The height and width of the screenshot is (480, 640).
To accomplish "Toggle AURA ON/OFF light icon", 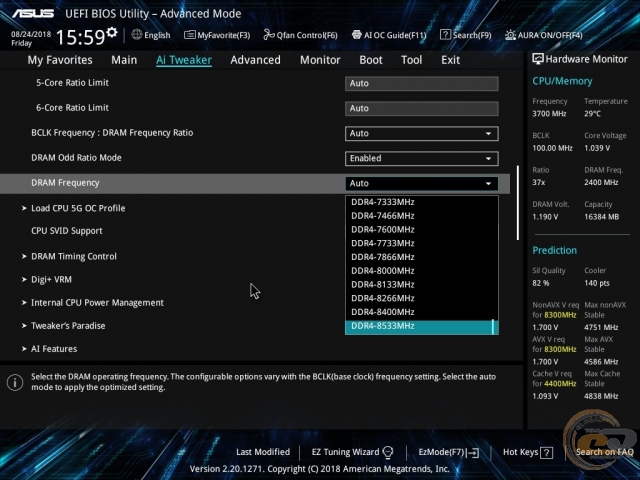I will click(x=510, y=35).
